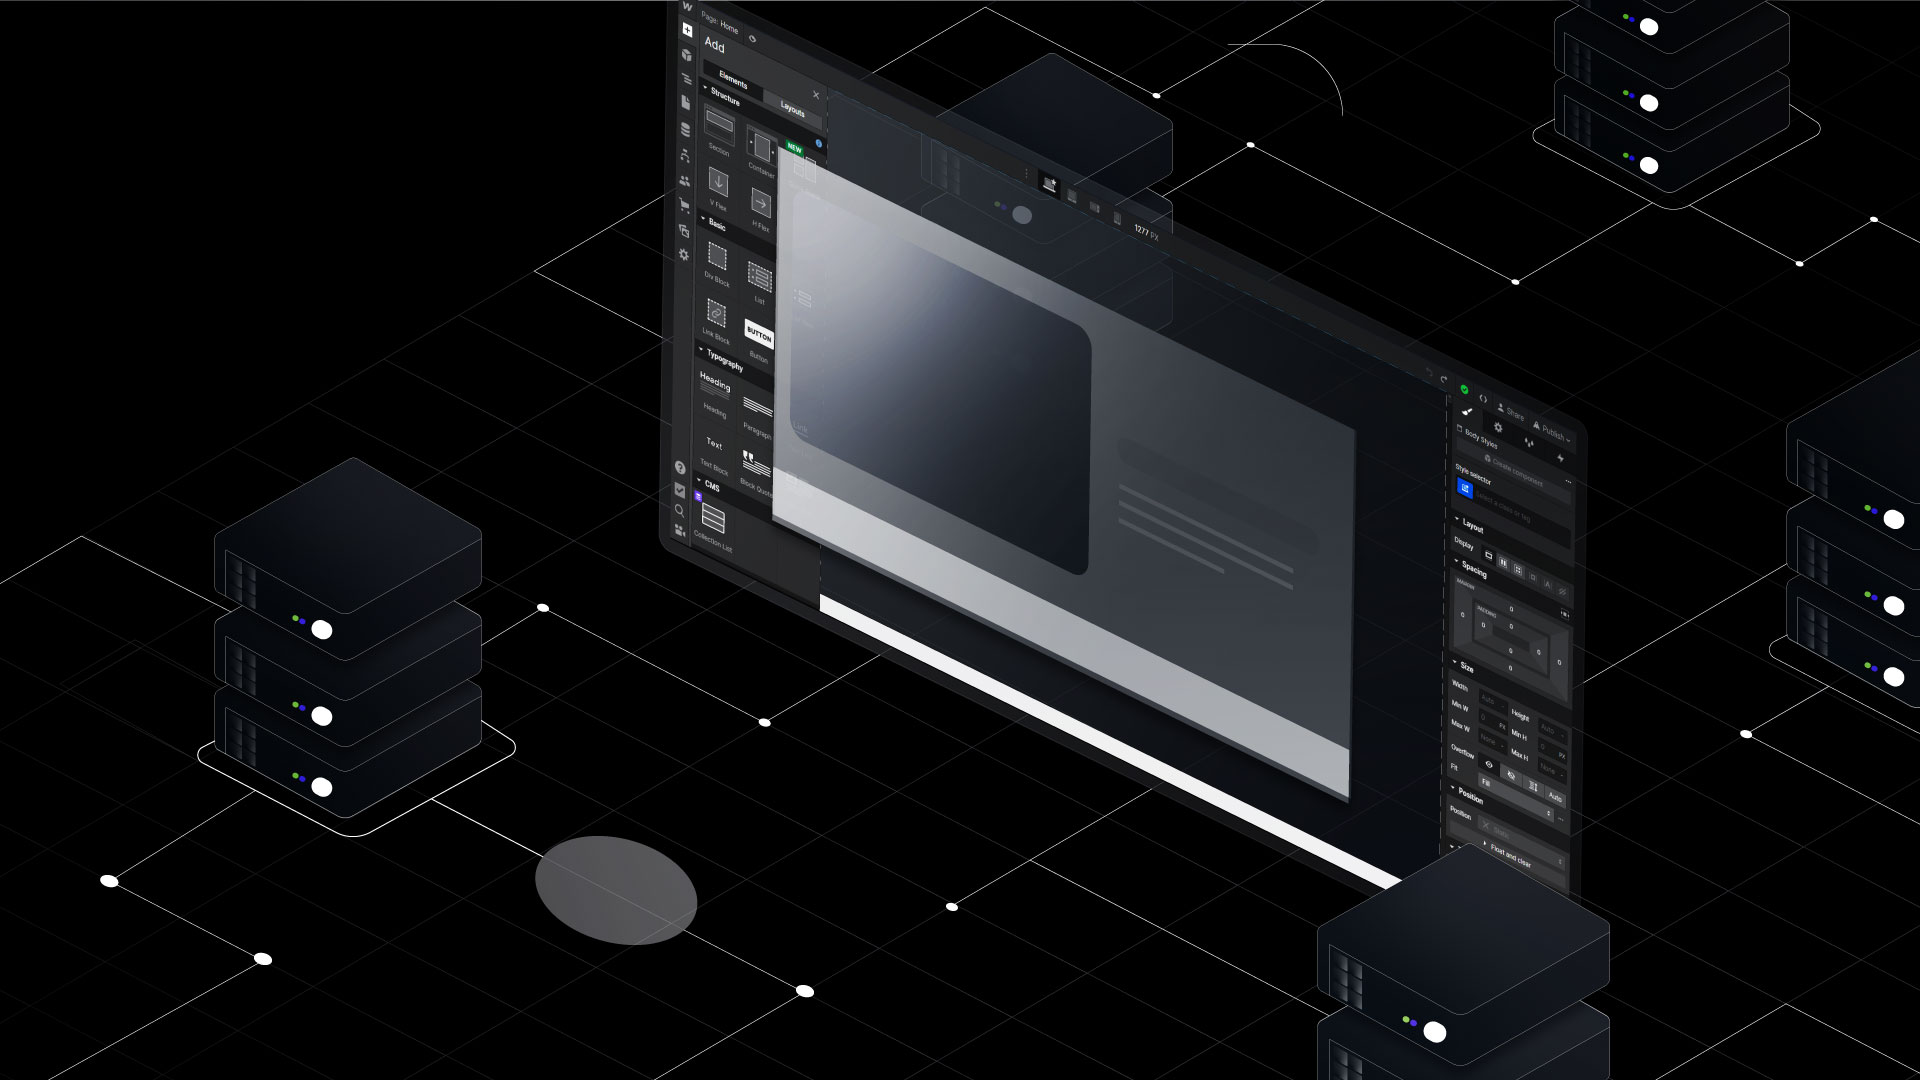Image resolution: width=1920 pixels, height=1080 pixels.
Task: Open the Help question mark icon
Action: click(680, 468)
